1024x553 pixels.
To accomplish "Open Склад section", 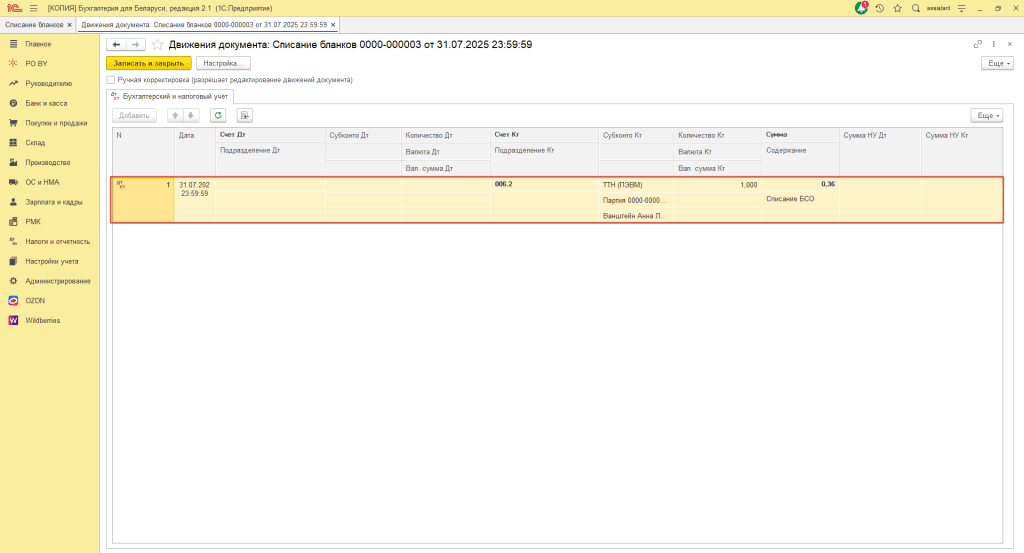I will pos(35,142).
